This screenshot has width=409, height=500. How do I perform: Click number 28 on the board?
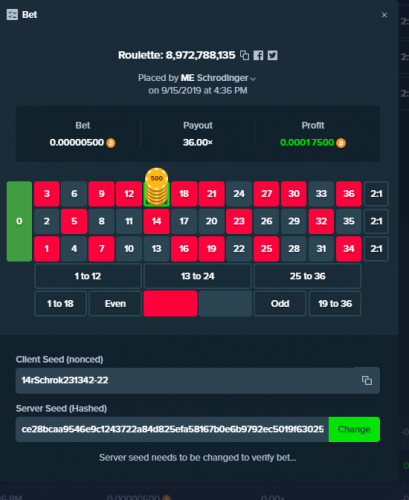294,249
